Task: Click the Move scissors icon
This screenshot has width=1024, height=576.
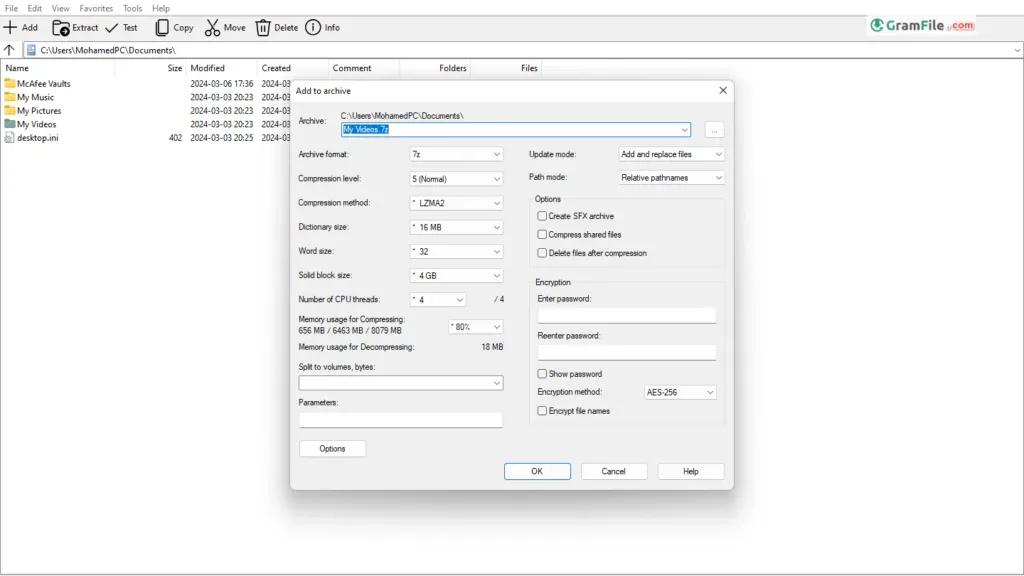Action: coord(212,27)
